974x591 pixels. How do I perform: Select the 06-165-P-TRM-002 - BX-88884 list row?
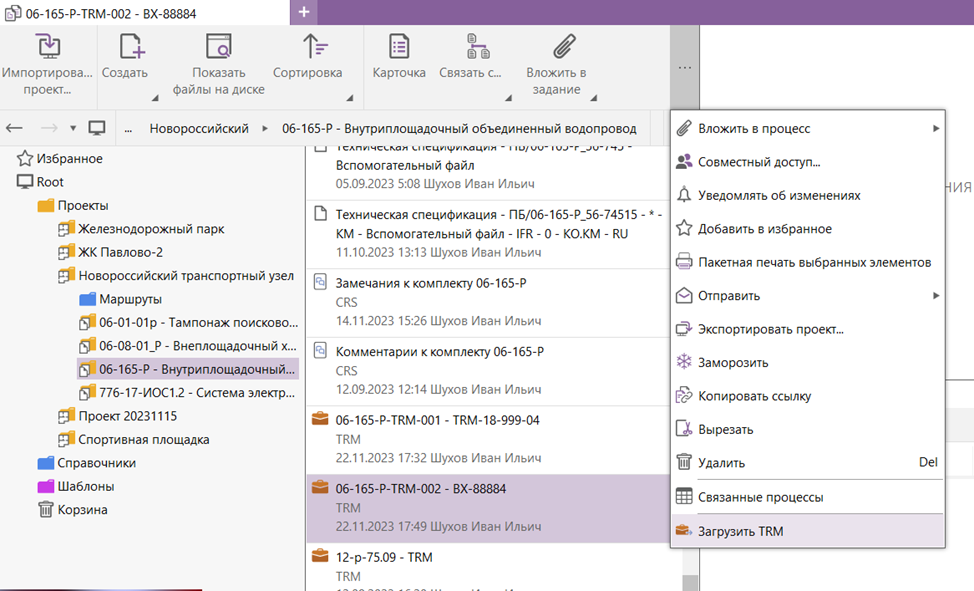(x=488, y=508)
